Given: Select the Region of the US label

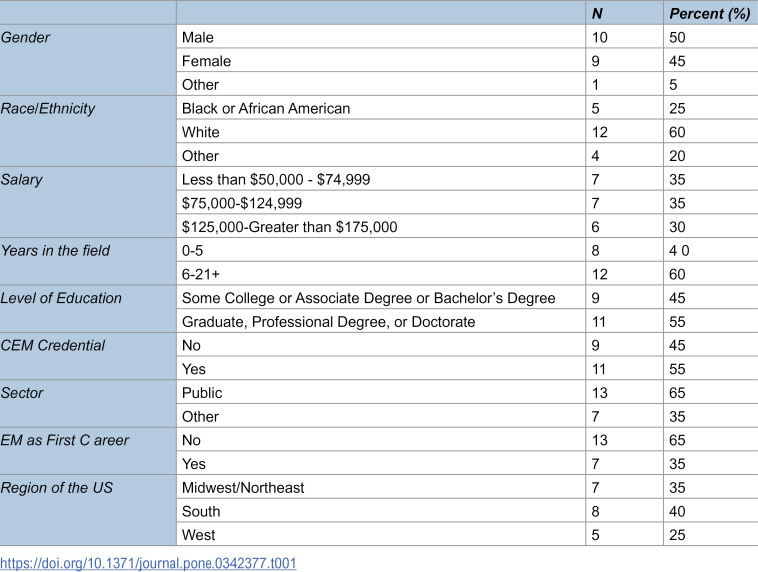Looking at the screenshot, I should point(56,487).
